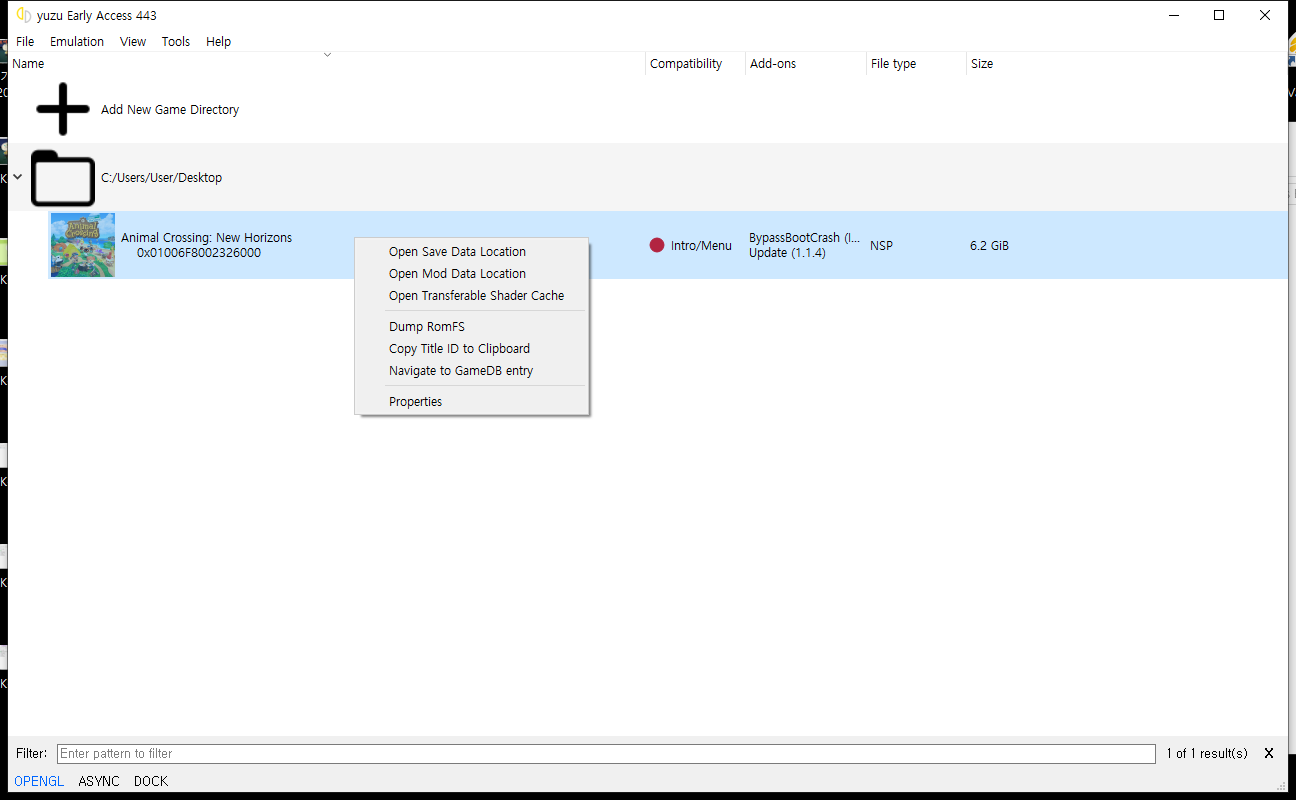Click the yuzu logo in title bar

tap(24, 15)
